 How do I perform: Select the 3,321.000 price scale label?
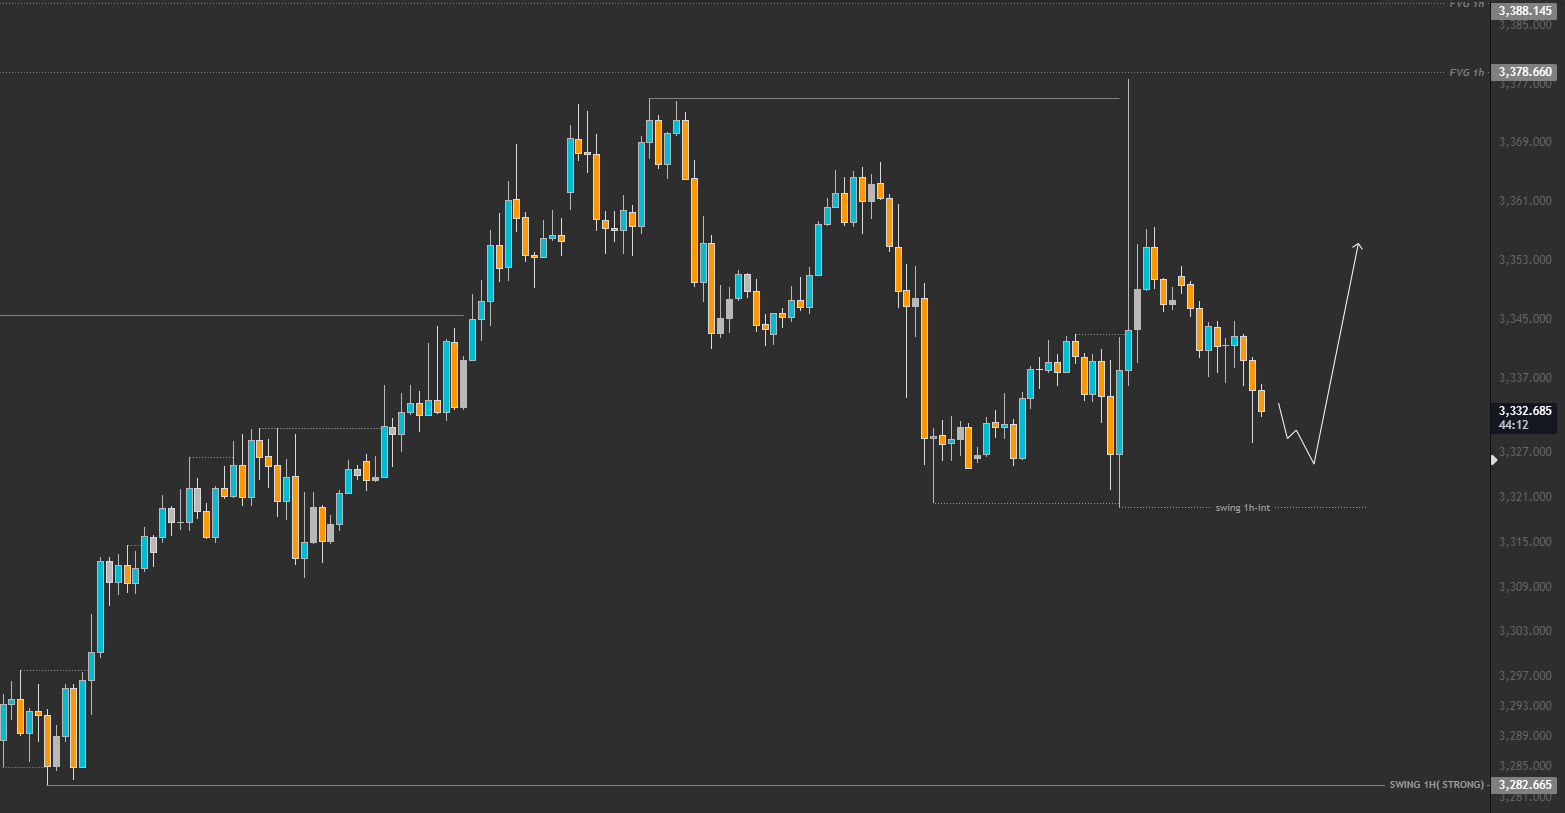pyautogui.click(x=1525, y=497)
